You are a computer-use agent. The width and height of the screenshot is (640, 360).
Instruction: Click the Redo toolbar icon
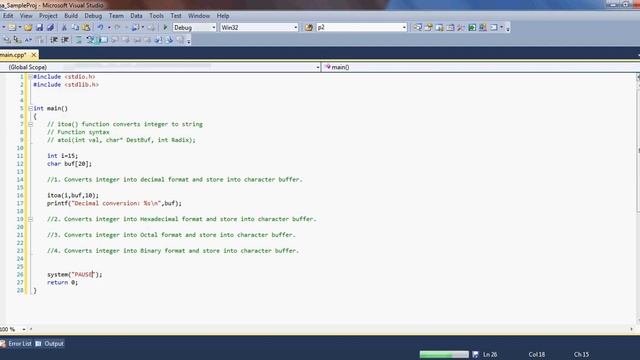(117, 27)
